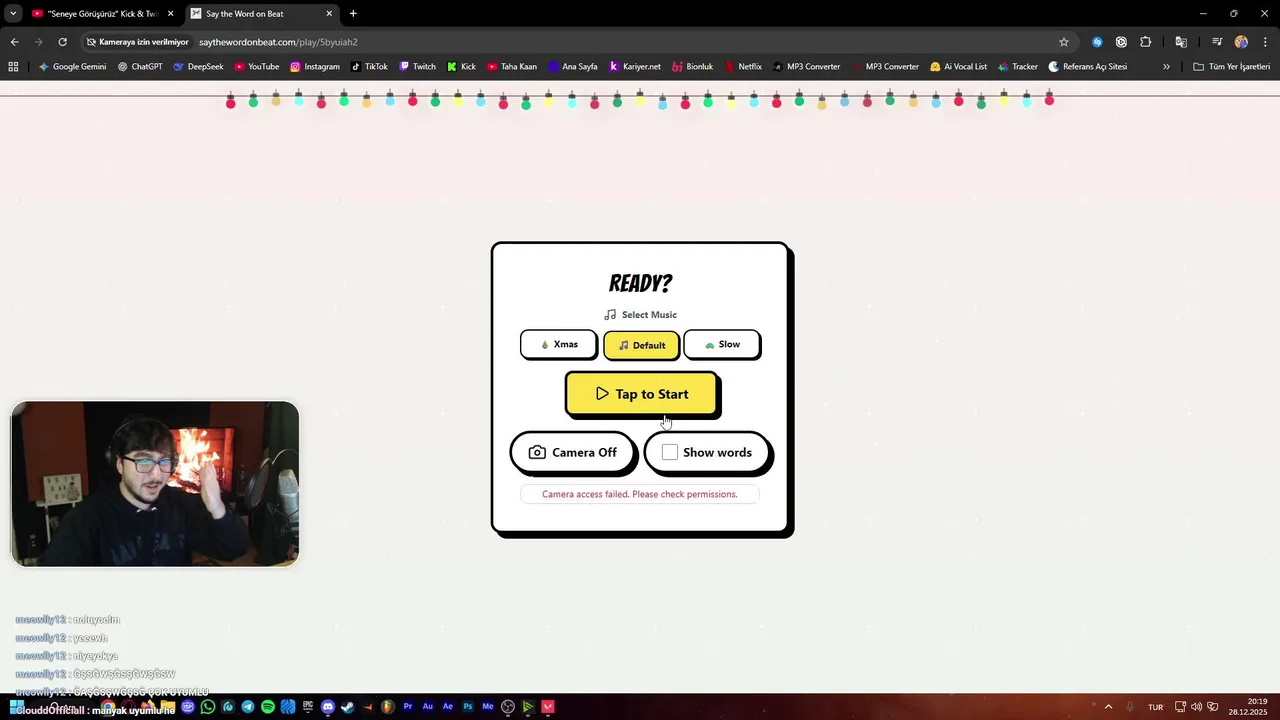Image resolution: width=1280 pixels, height=720 pixels.
Task: Select the Xmas music option
Action: 558,344
